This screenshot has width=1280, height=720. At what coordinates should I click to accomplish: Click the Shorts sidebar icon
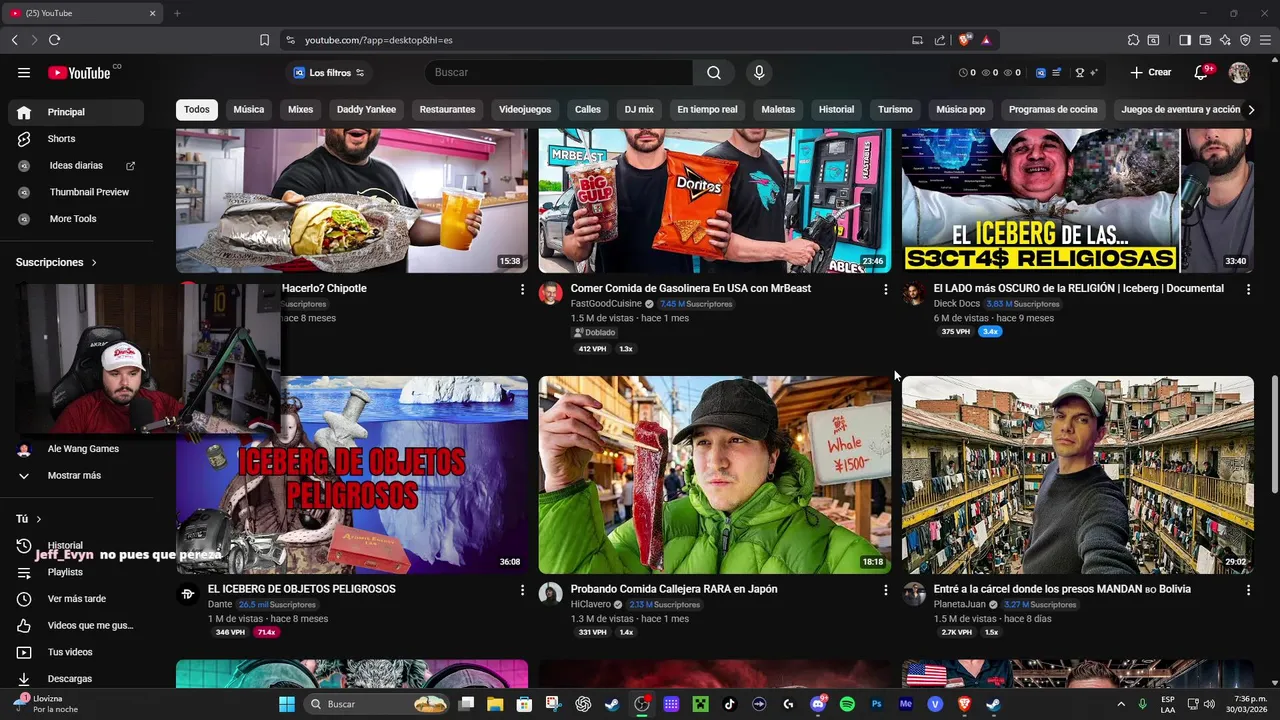(24, 139)
